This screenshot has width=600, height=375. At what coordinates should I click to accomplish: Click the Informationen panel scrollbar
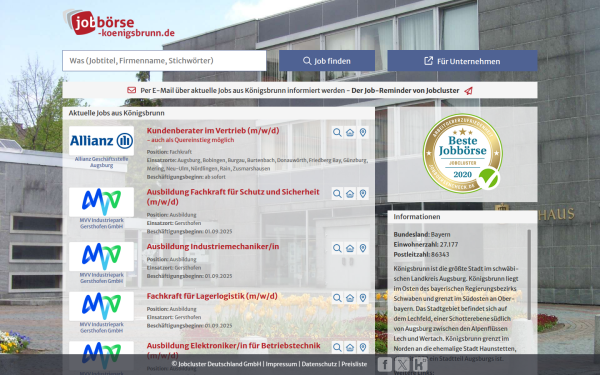pyautogui.click(x=529, y=274)
